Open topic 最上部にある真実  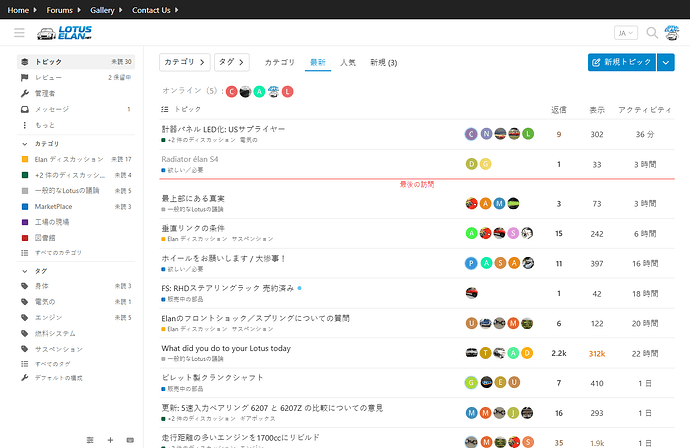tap(193, 198)
